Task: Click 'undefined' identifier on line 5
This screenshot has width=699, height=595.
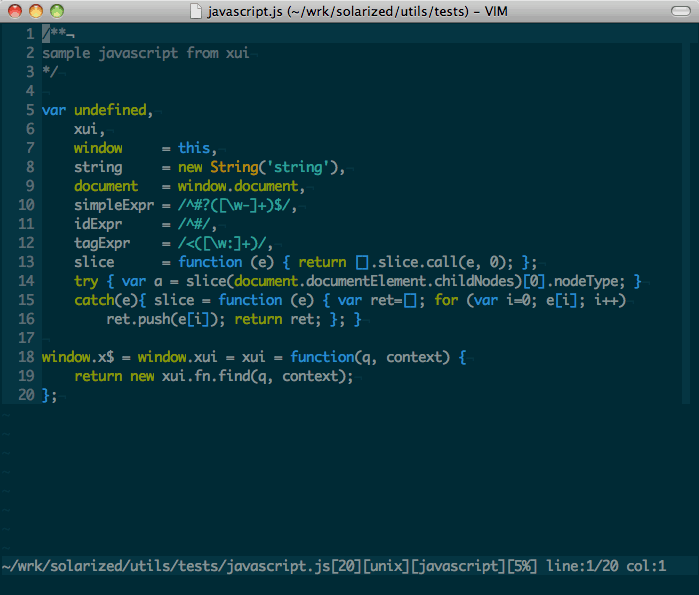Action: point(110,110)
